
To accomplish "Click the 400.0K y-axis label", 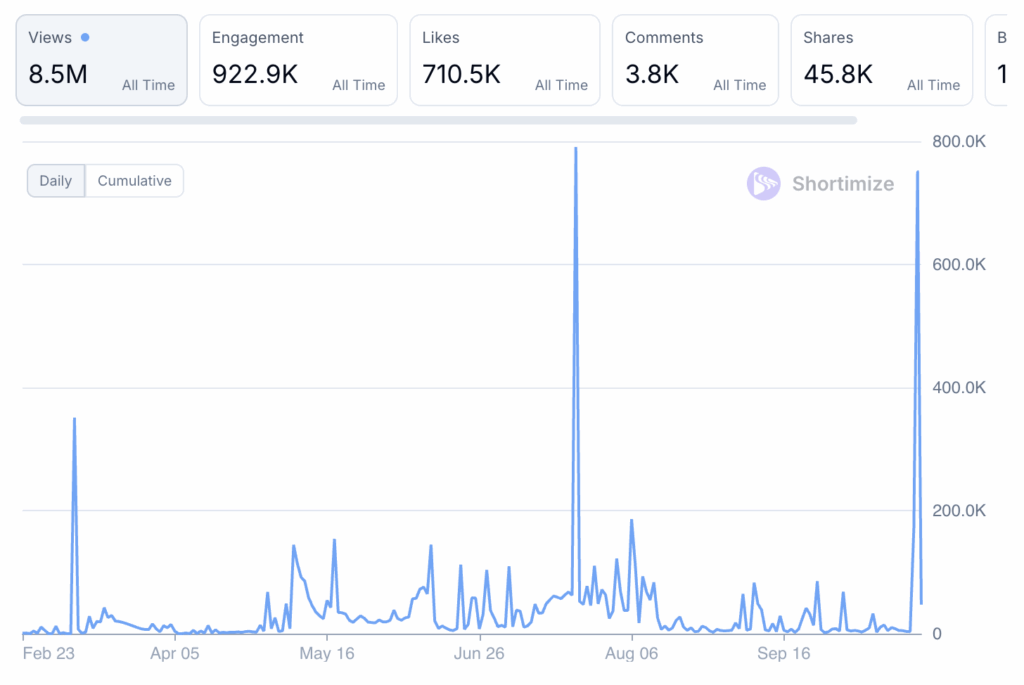I will (959, 387).
